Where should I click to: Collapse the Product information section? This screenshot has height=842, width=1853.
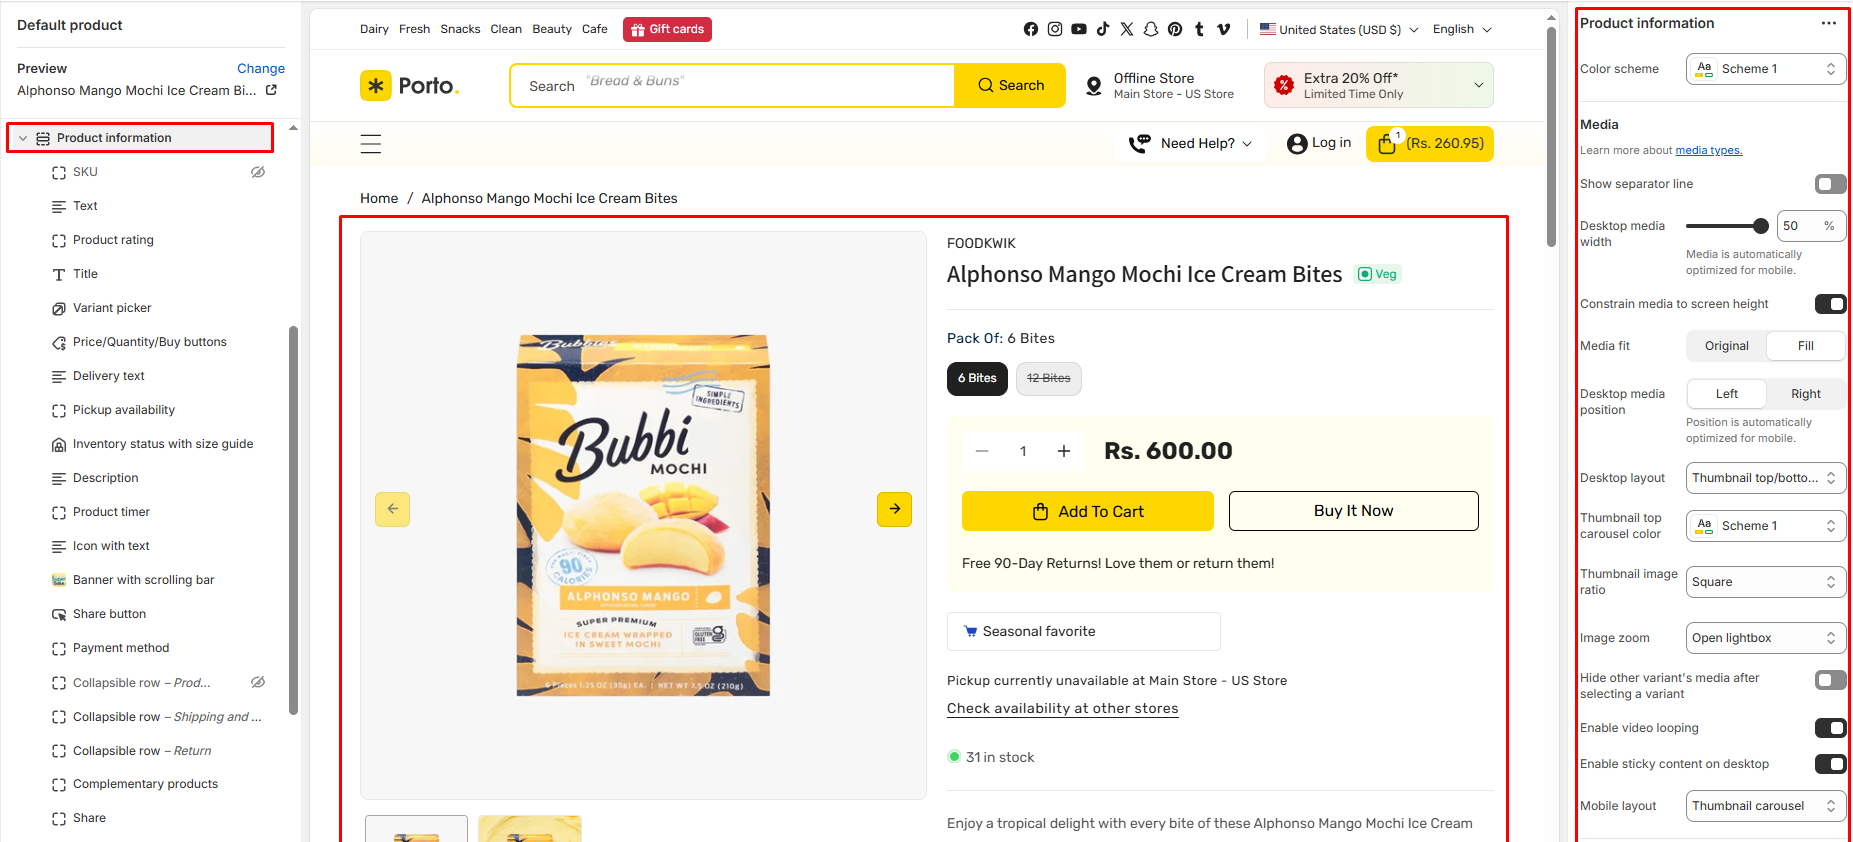coord(23,138)
